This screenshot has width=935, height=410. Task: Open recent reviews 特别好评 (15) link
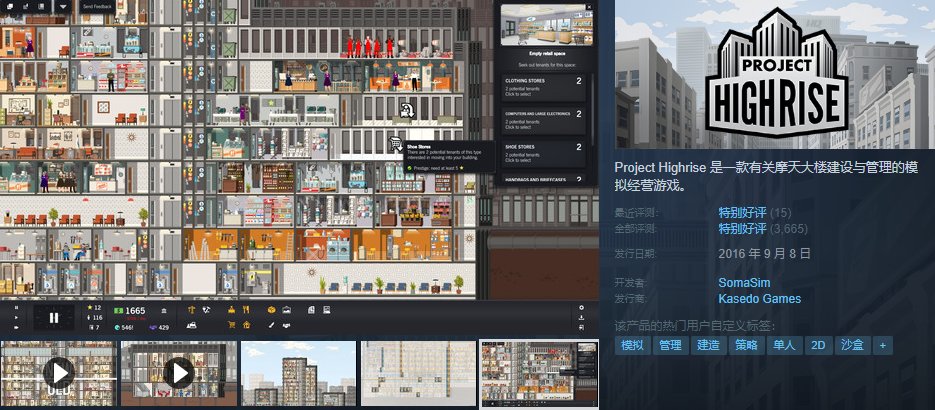pyautogui.click(x=755, y=212)
